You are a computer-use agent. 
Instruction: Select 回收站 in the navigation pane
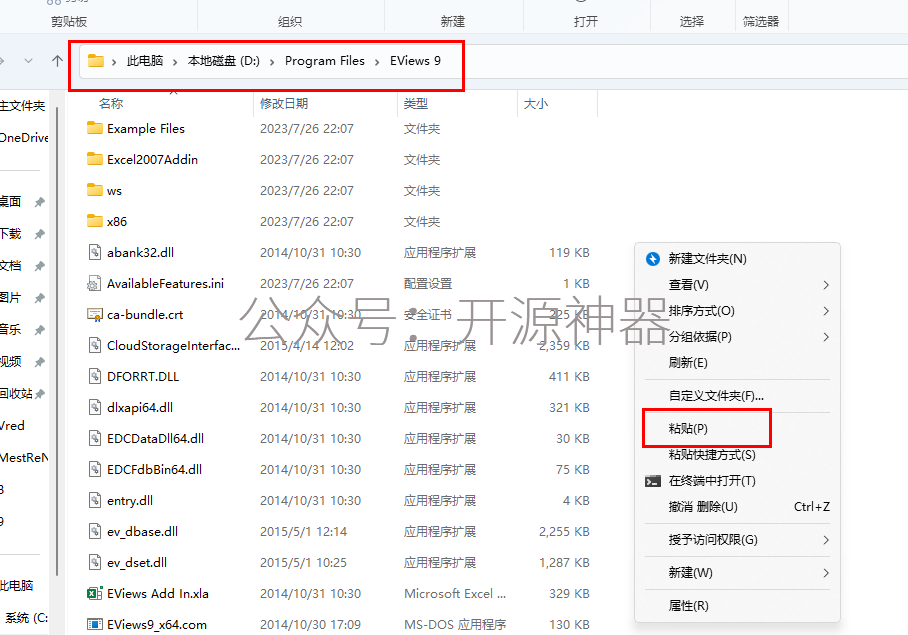(17, 394)
